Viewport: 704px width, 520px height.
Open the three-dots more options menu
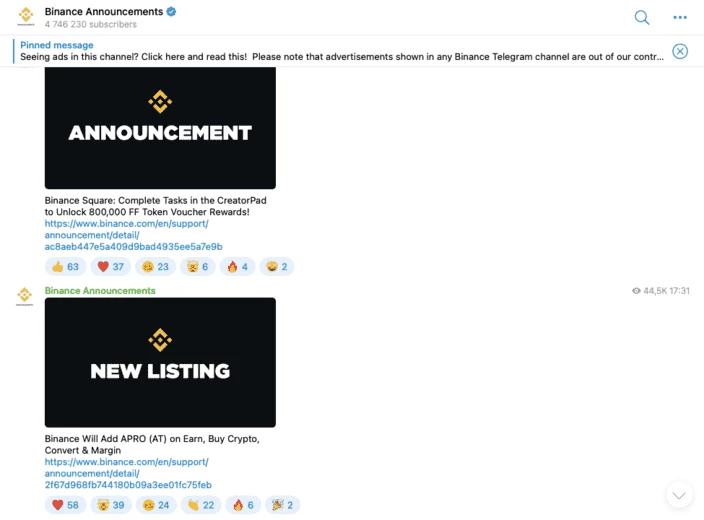pyautogui.click(x=680, y=18)
